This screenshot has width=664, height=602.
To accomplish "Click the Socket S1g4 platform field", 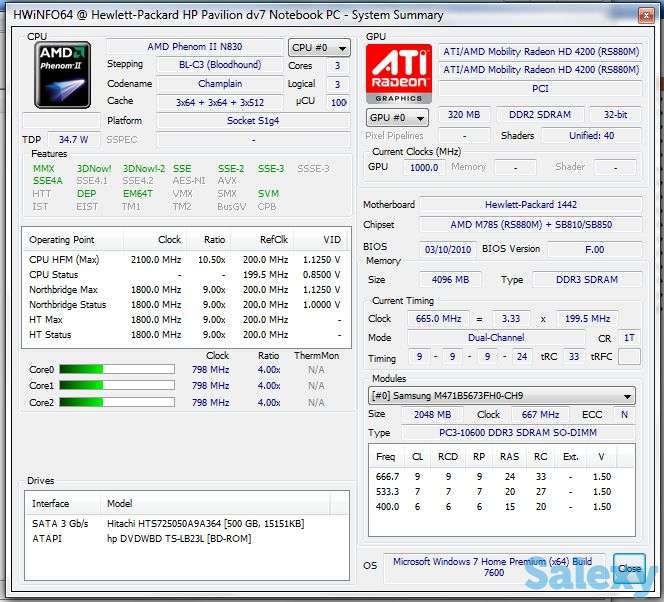I will pyautogui.click(x=255, y=120).
